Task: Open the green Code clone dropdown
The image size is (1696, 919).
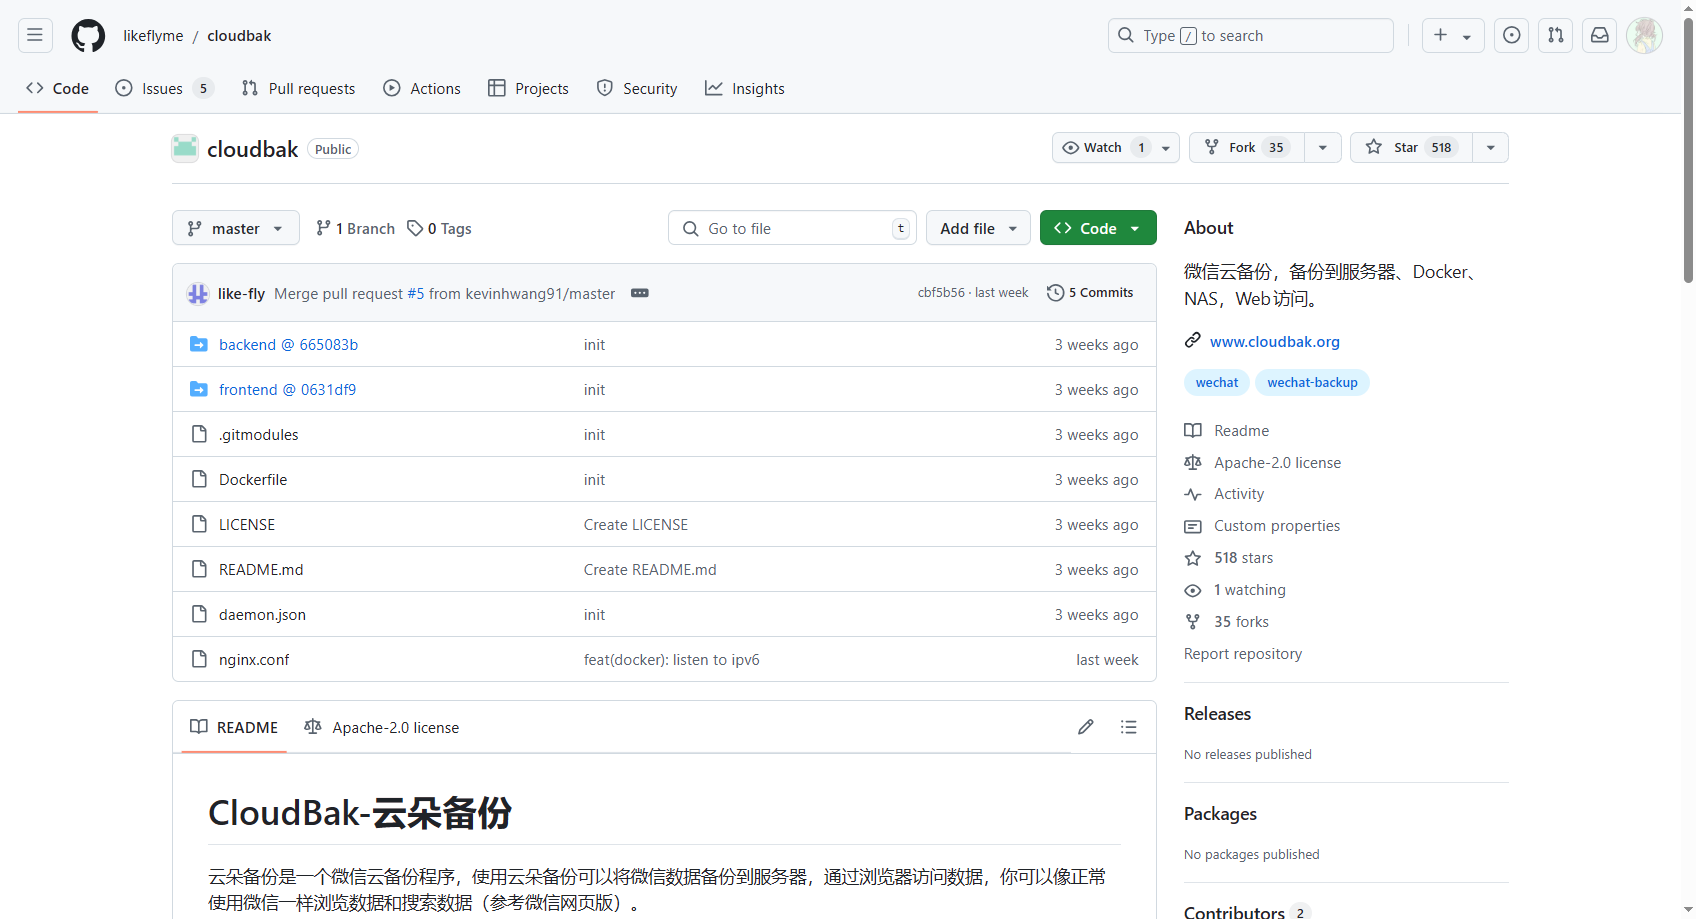Action: pyautogui.click(x=1098, y=228)
